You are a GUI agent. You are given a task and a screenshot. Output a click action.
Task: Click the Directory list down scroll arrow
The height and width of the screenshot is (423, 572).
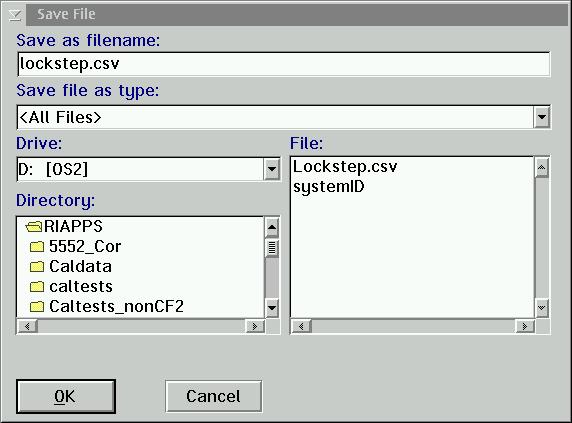272,308
